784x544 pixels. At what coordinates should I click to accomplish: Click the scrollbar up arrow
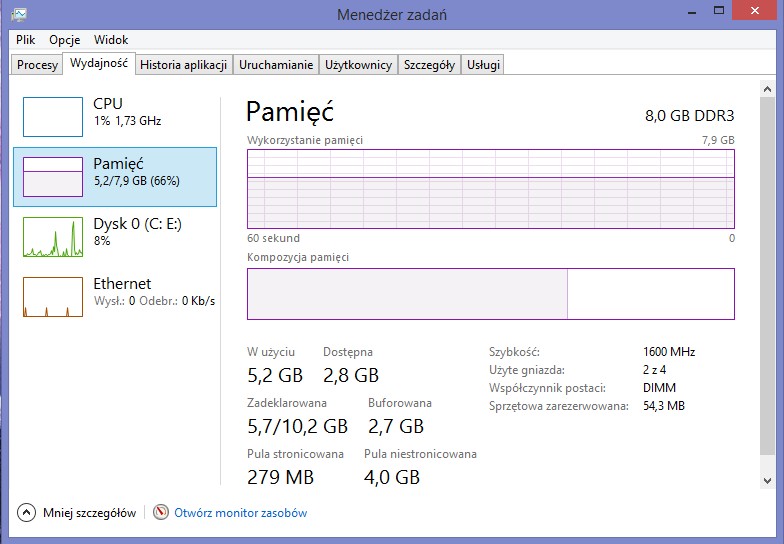[768, 89]
